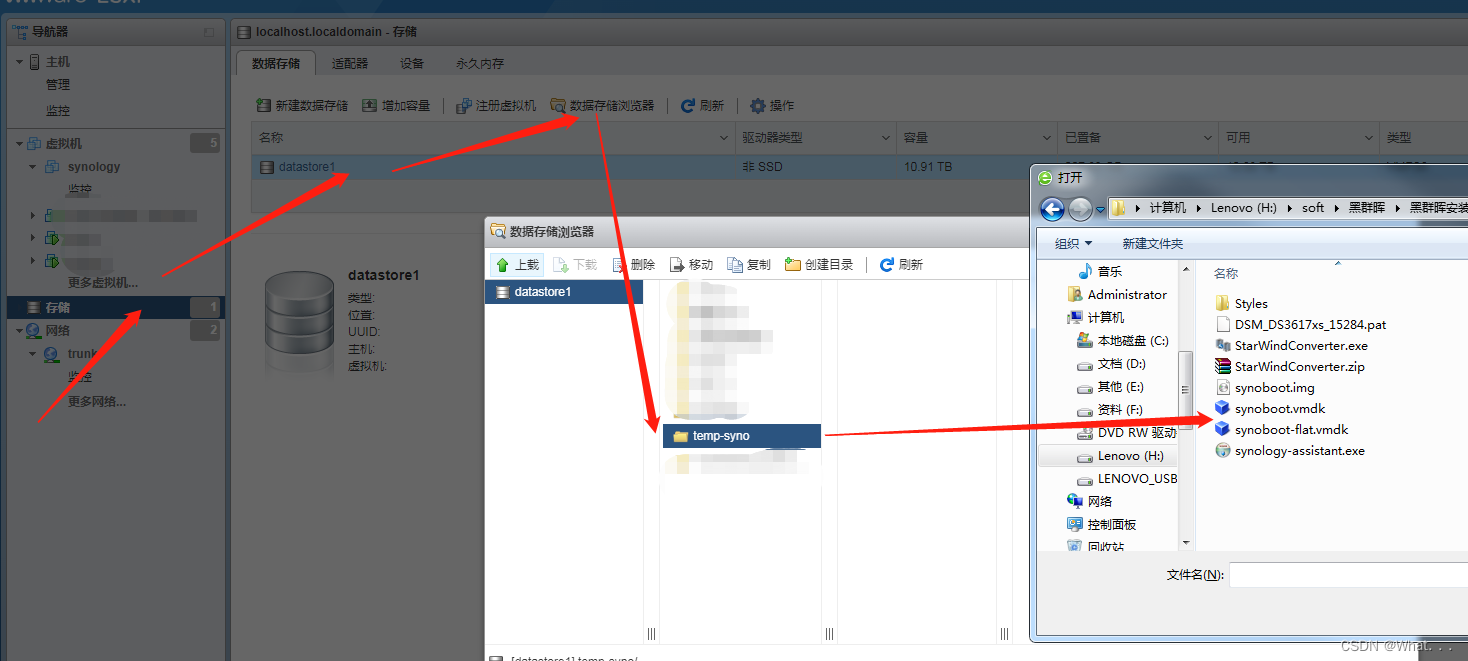Open the 可用 column header dropdown

point(1369,138)
